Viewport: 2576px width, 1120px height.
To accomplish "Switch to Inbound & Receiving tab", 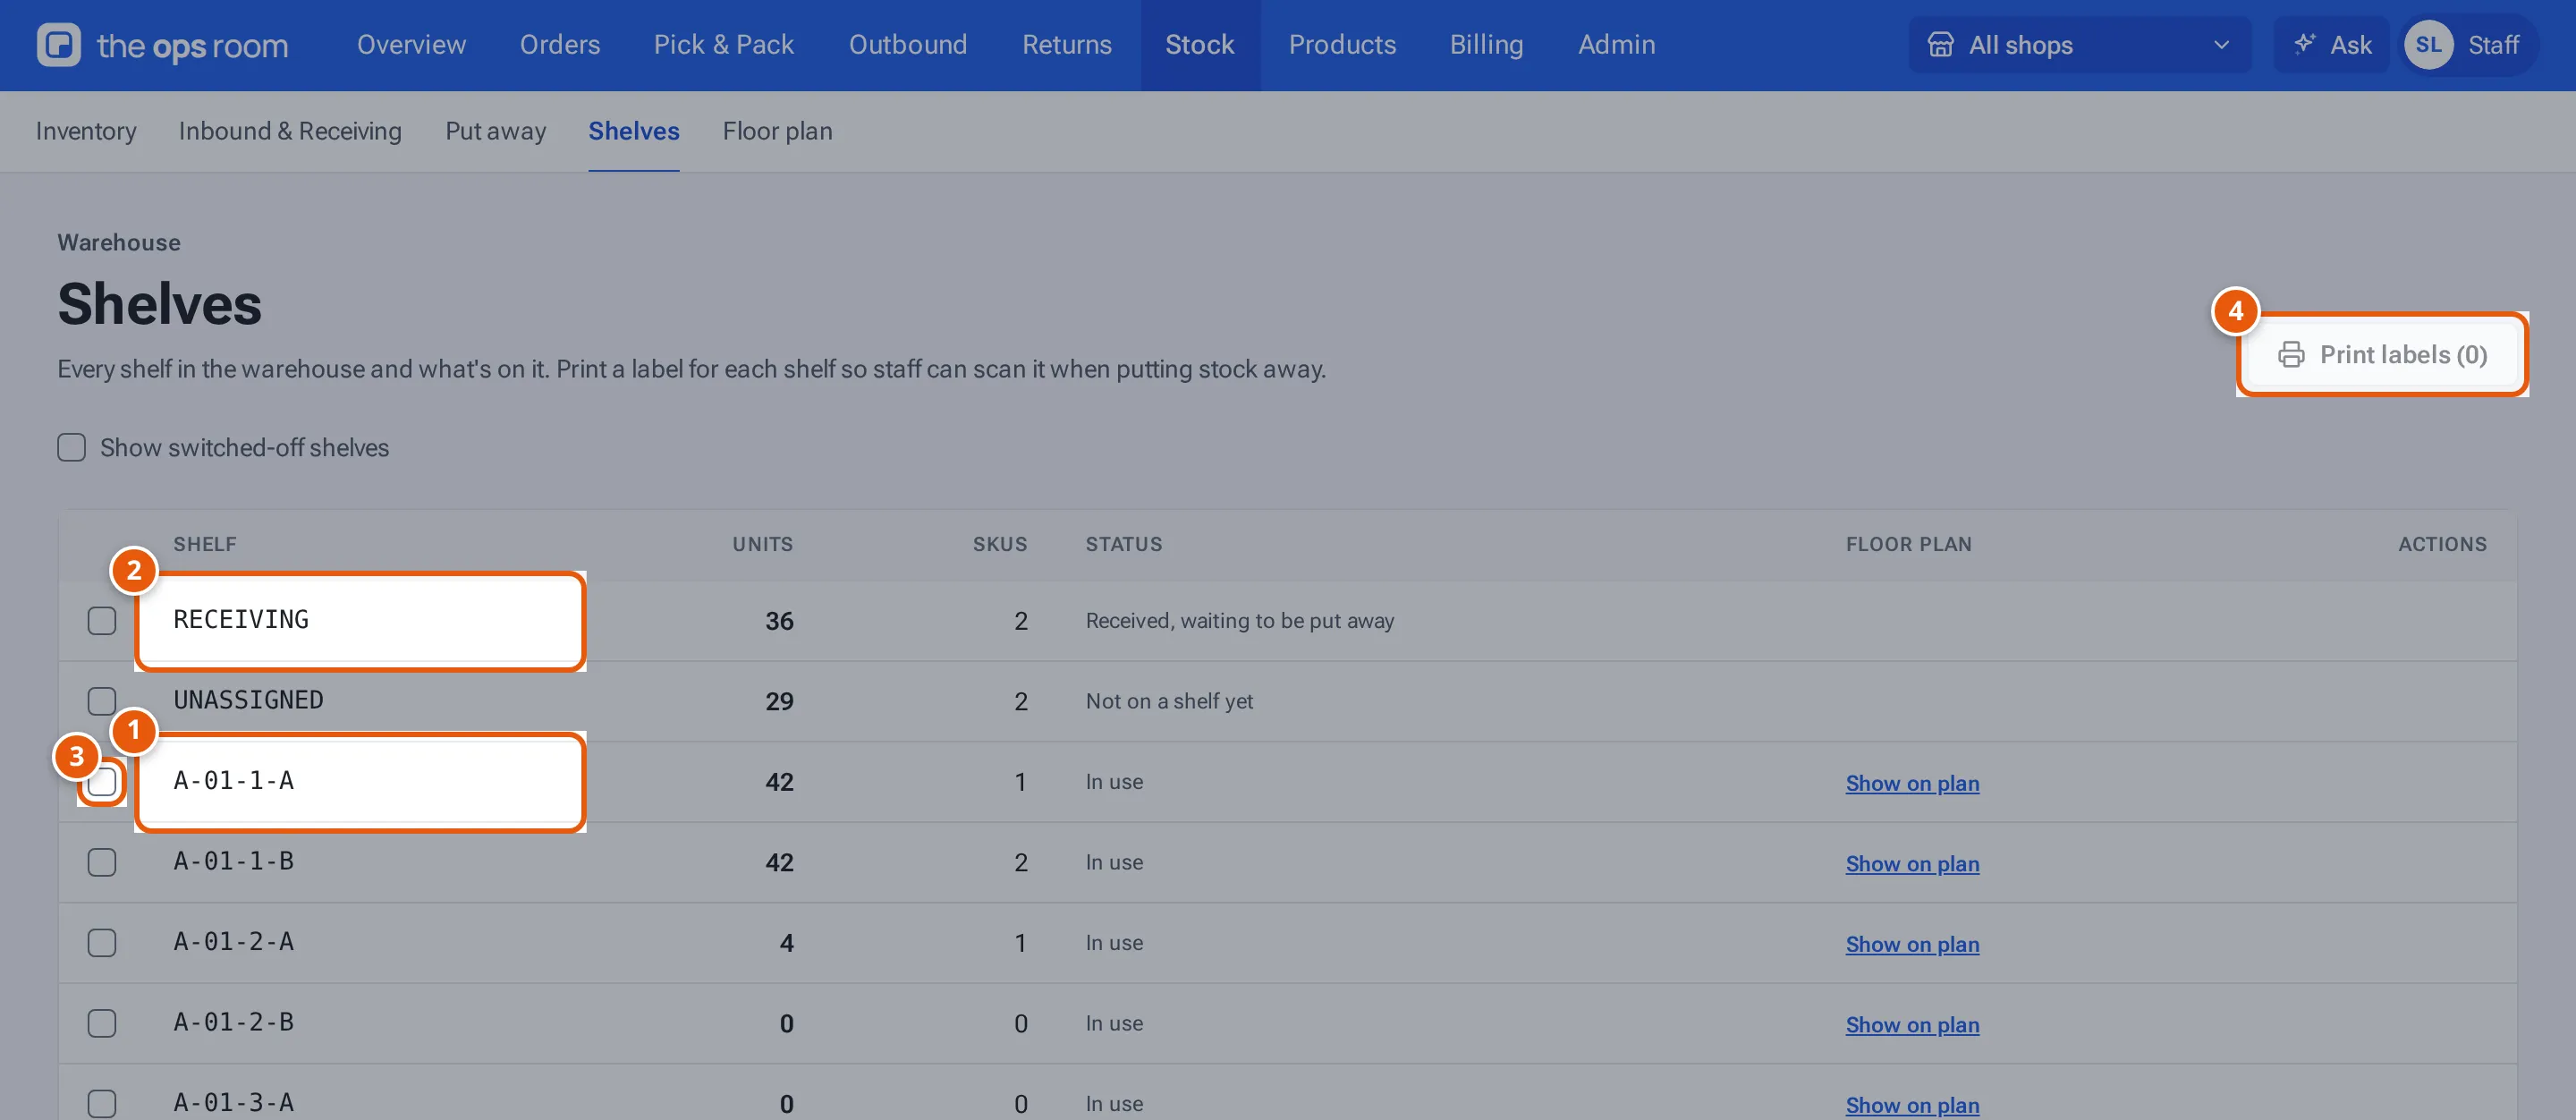I will pyautogui.click(x=290, y=131).
